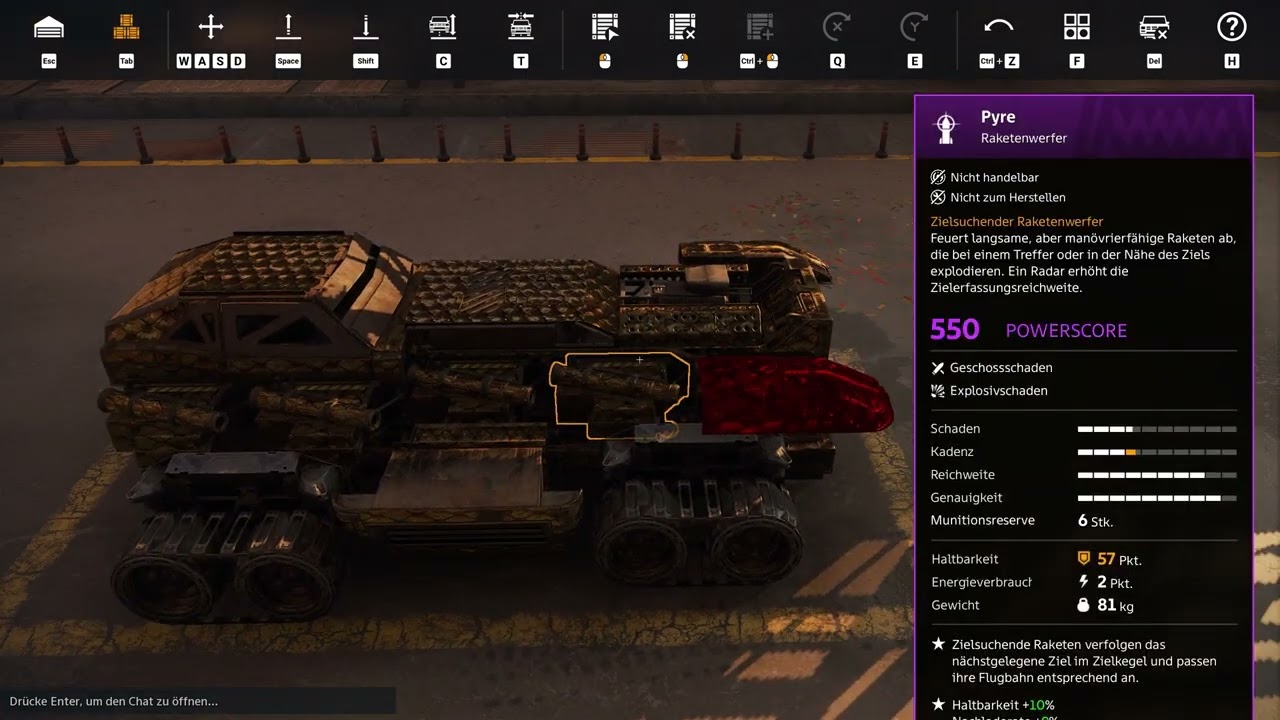This screenshot has height=720, width=1280.
Task: Click the vehicle lift icon above C
Action: click(443, 27)
